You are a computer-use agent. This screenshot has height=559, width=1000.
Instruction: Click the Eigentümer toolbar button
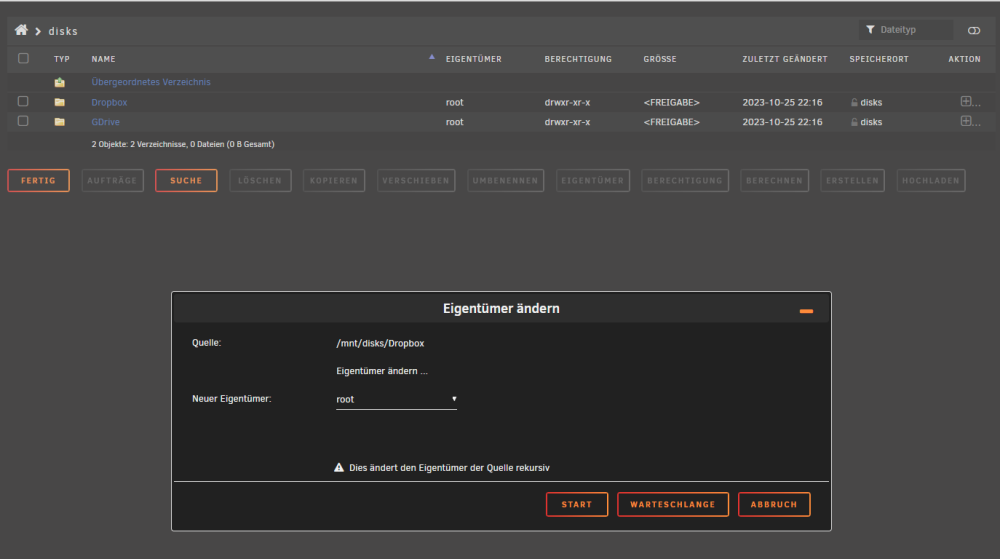coord(592,180)
